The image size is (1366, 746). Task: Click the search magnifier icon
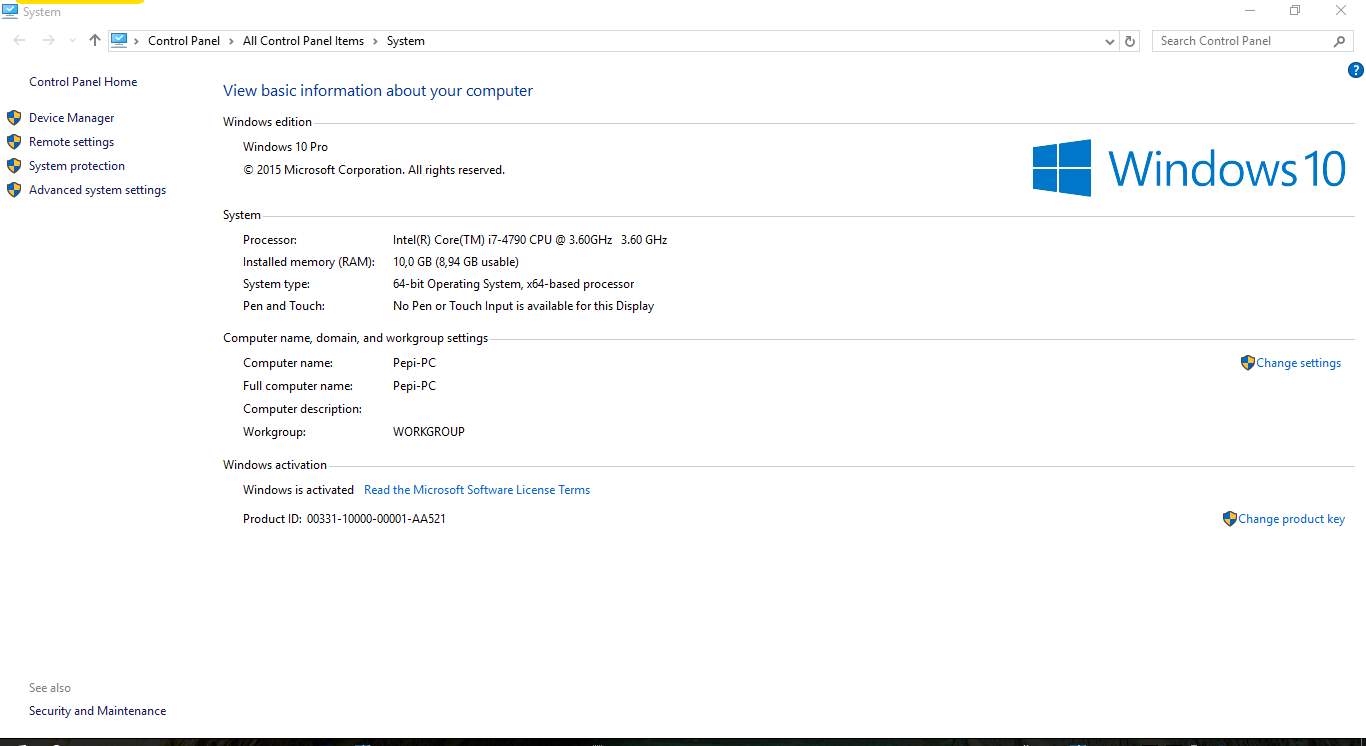[x=1340, y=41]
